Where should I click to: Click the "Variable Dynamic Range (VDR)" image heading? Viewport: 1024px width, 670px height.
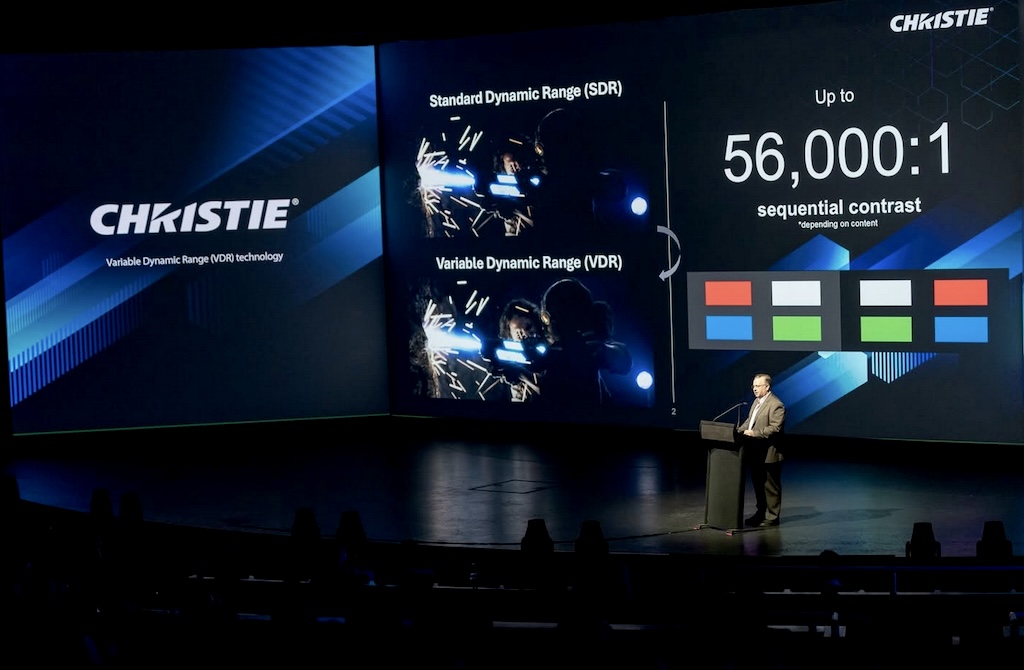tap(529, 263)
